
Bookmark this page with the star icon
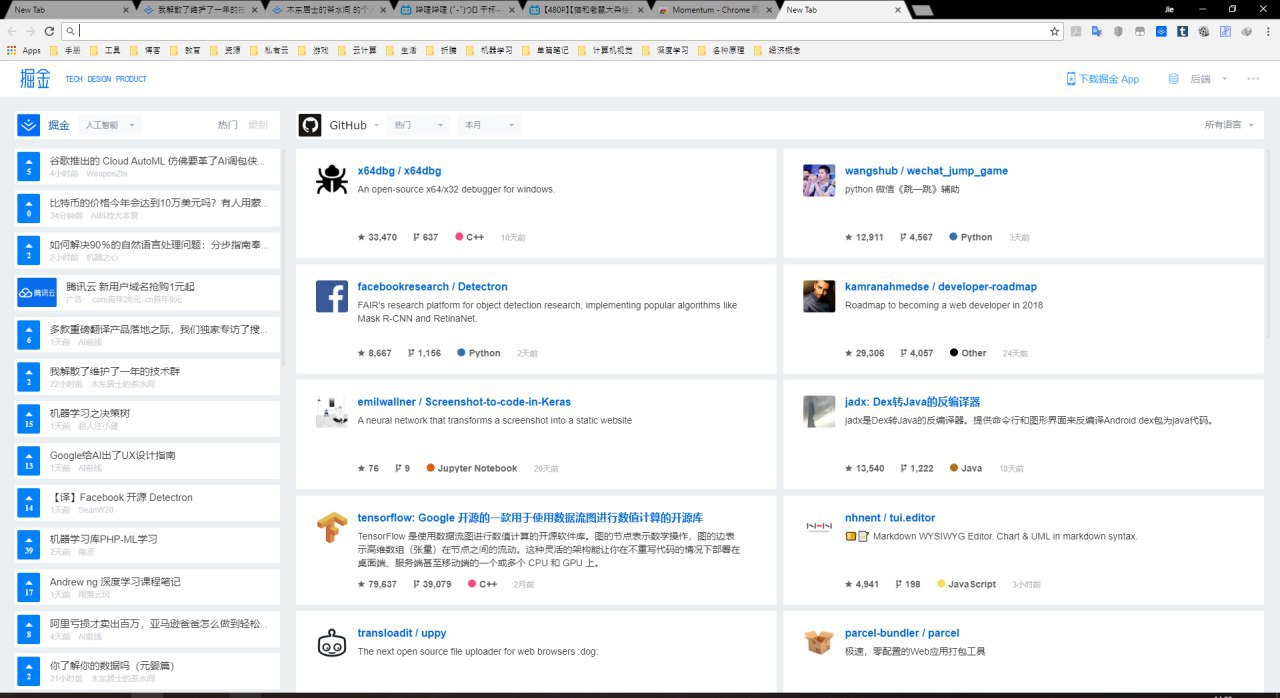click(x=1054, y=31)
